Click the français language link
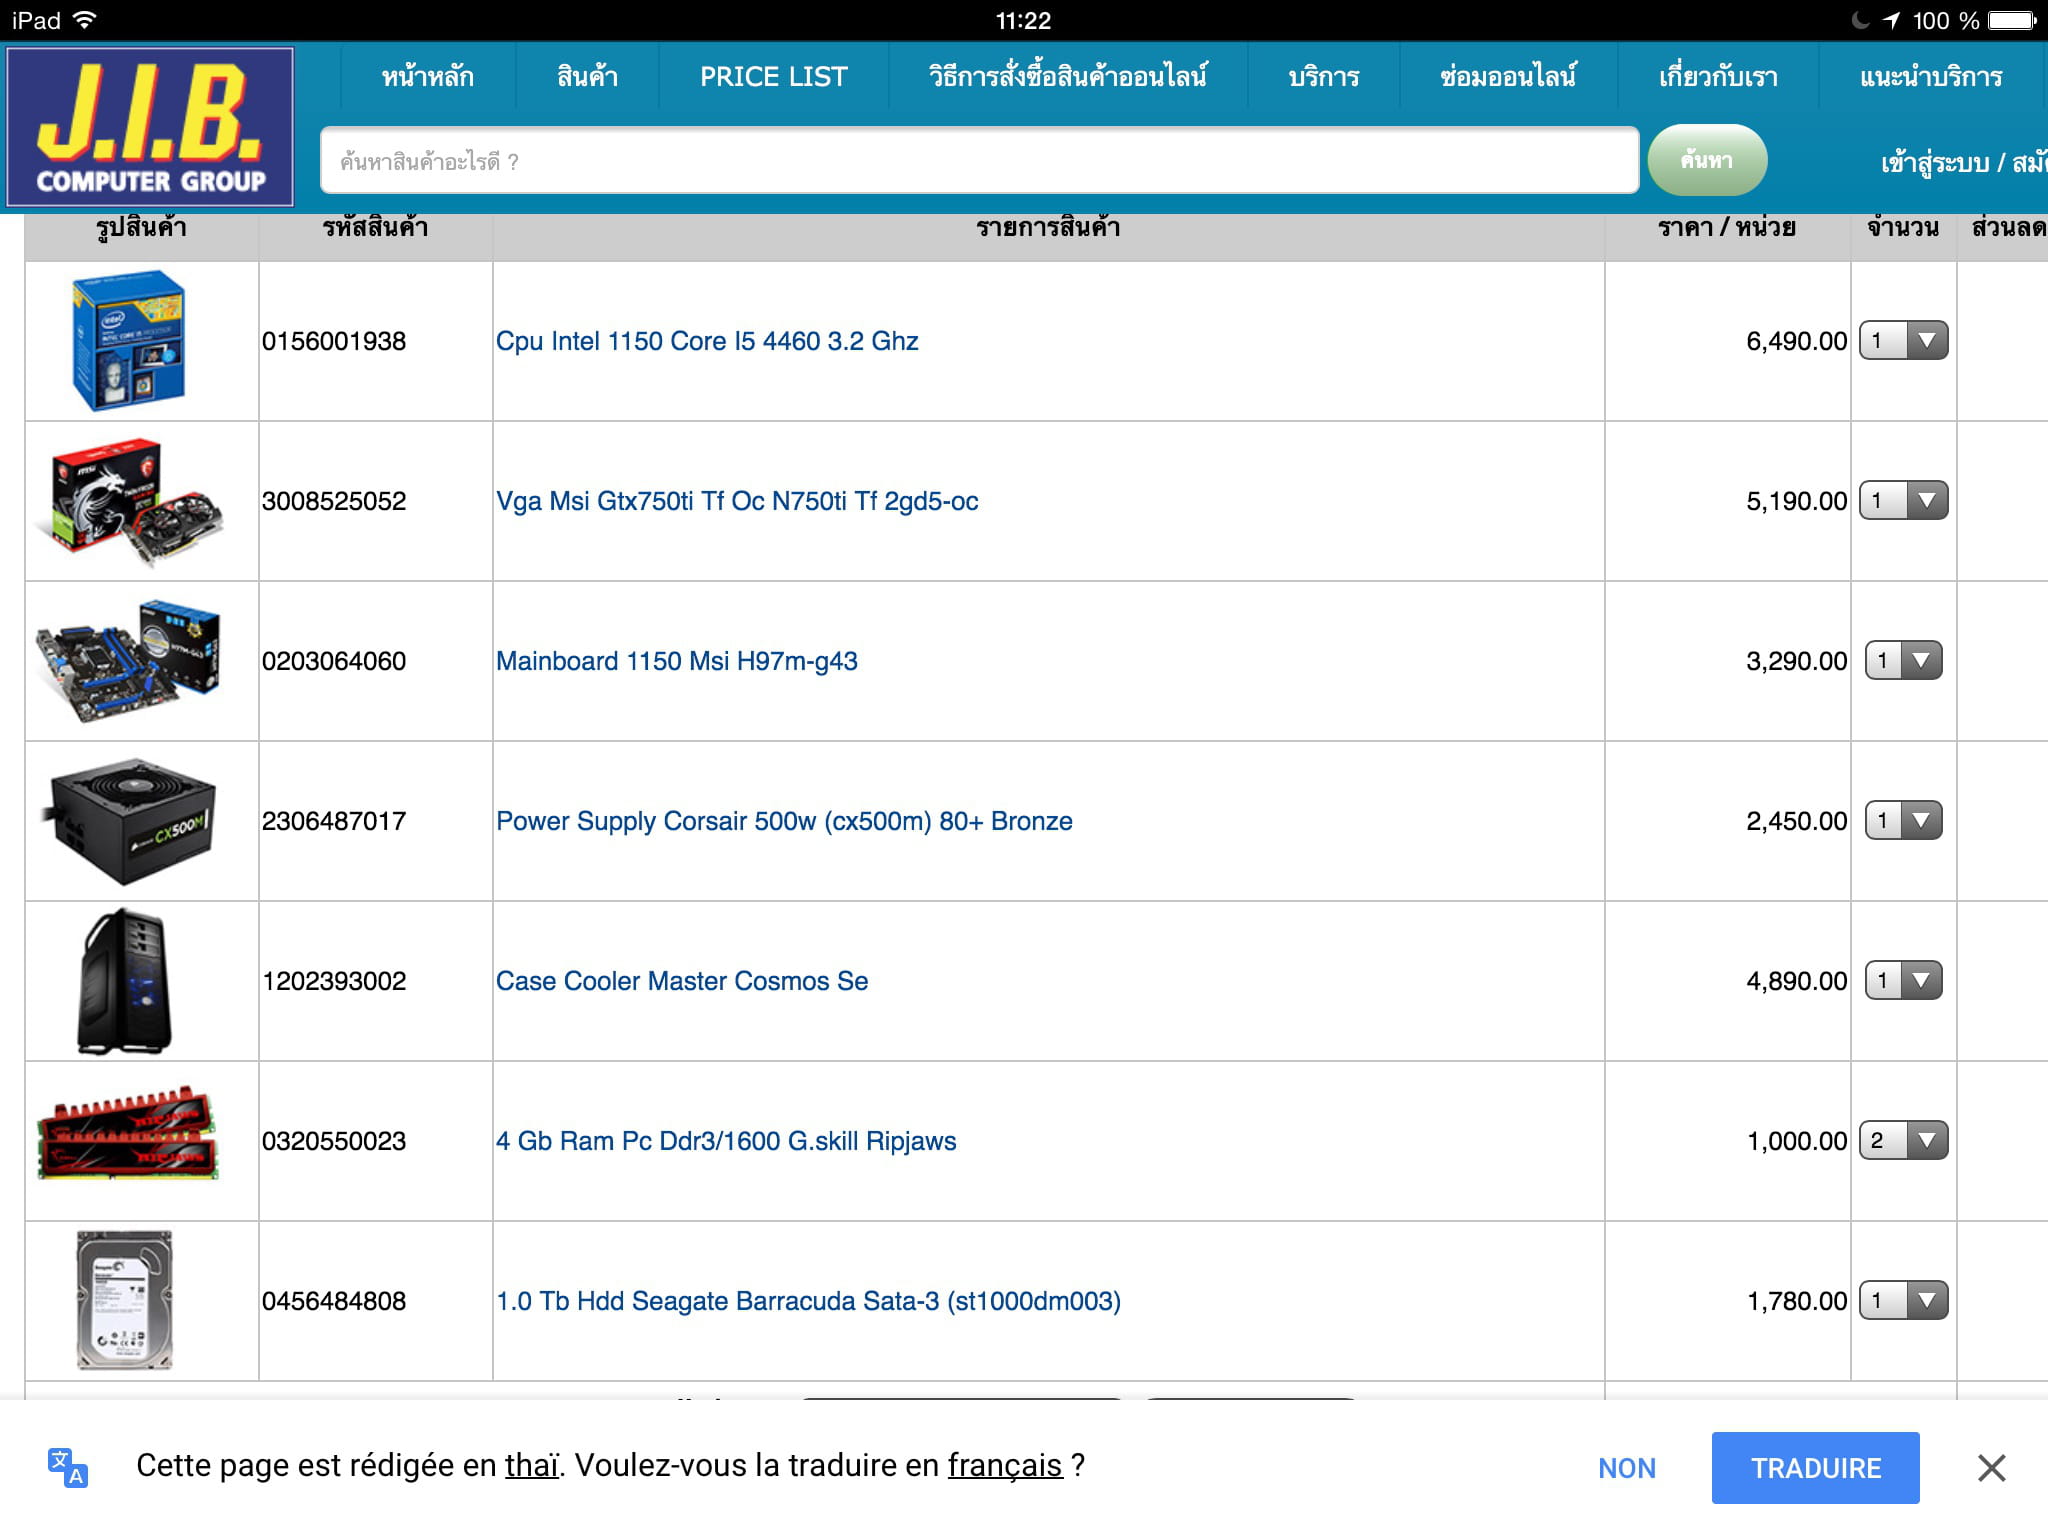This screenshot has height=1536, width=2048. (x=1005, y=1466)
